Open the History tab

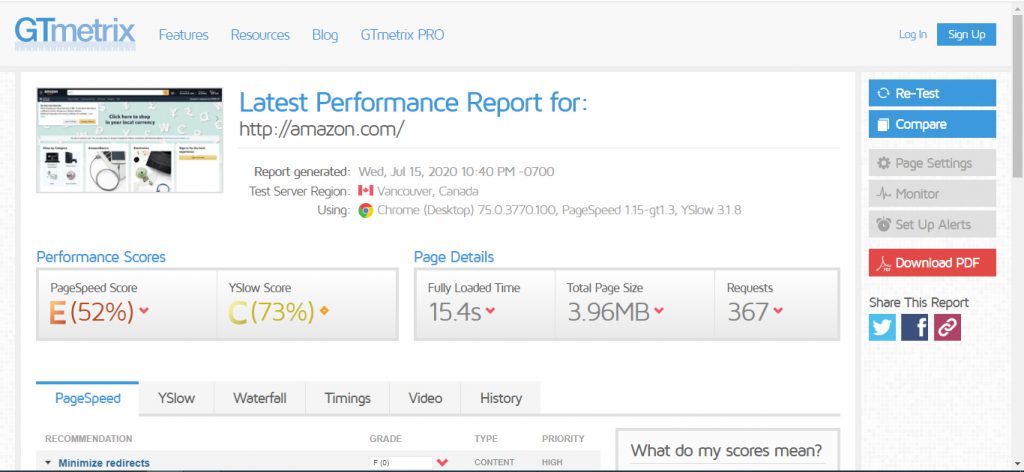tap(501, 398)
